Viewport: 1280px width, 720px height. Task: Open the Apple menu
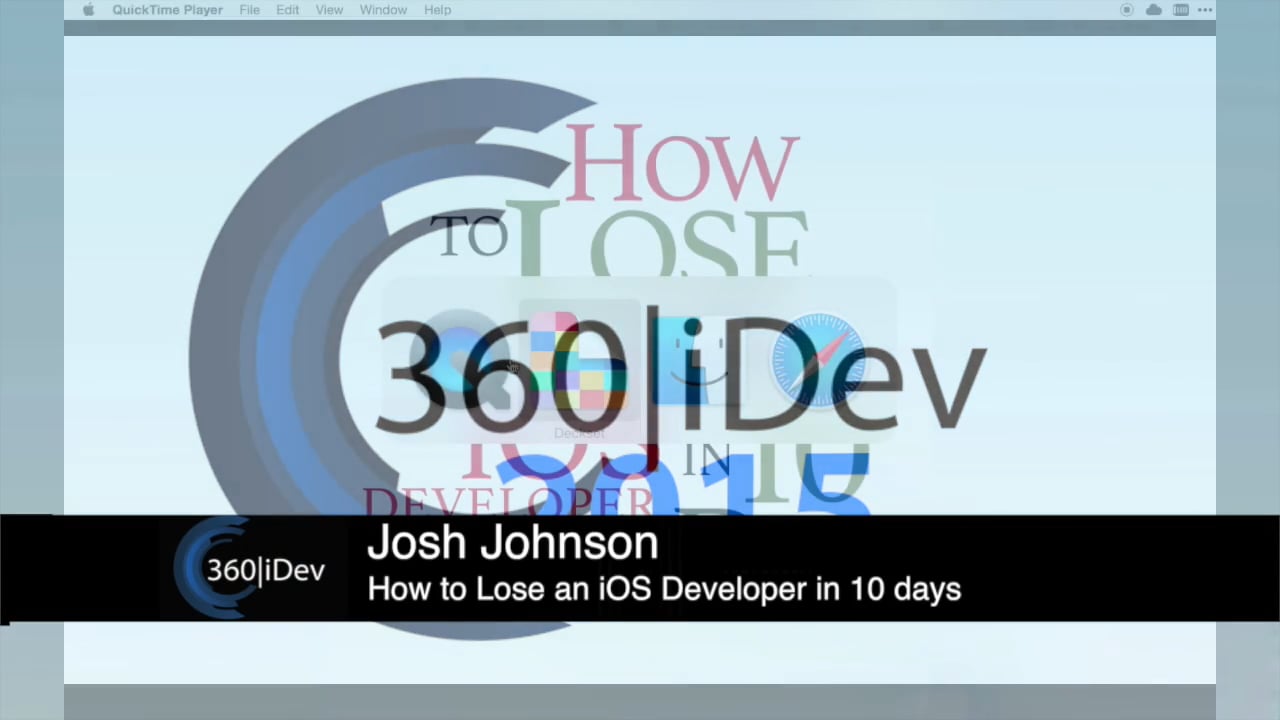click(x=88, y=10)
